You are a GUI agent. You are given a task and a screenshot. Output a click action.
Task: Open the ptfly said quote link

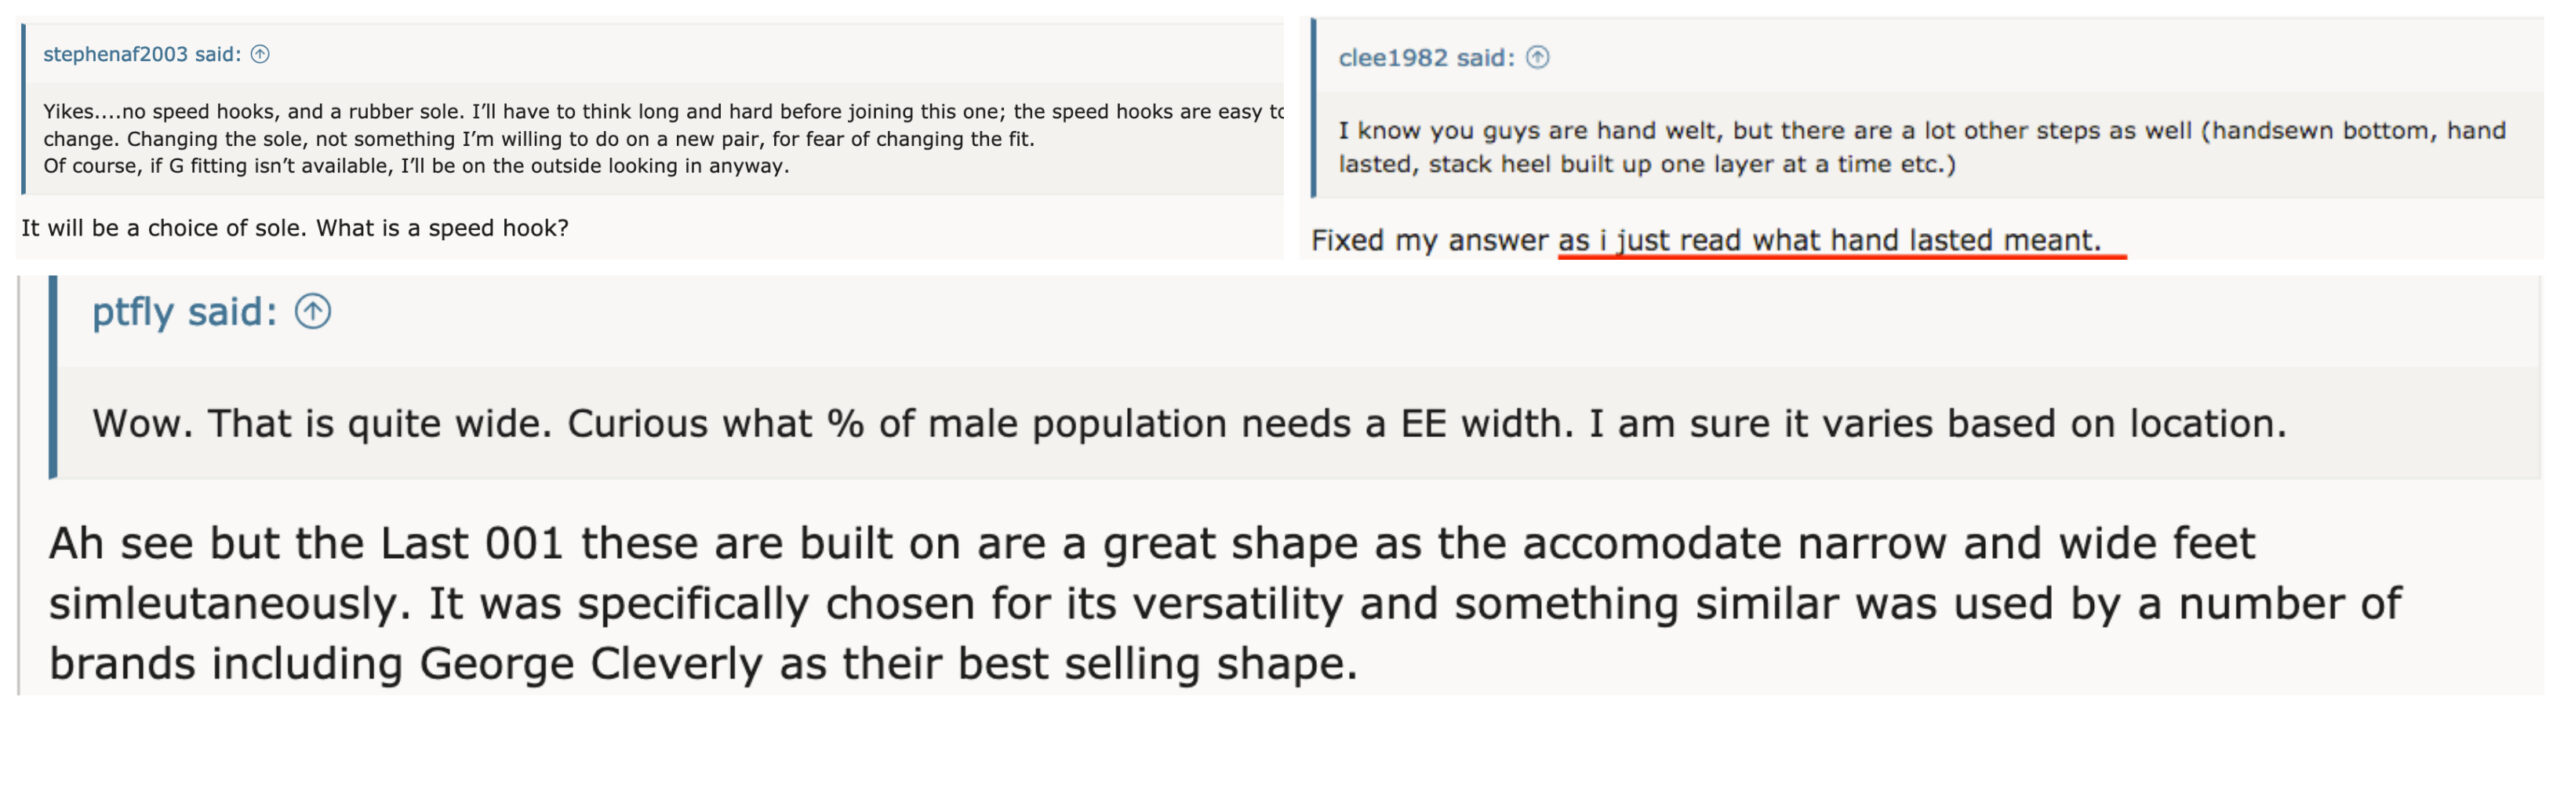point(184,312)
